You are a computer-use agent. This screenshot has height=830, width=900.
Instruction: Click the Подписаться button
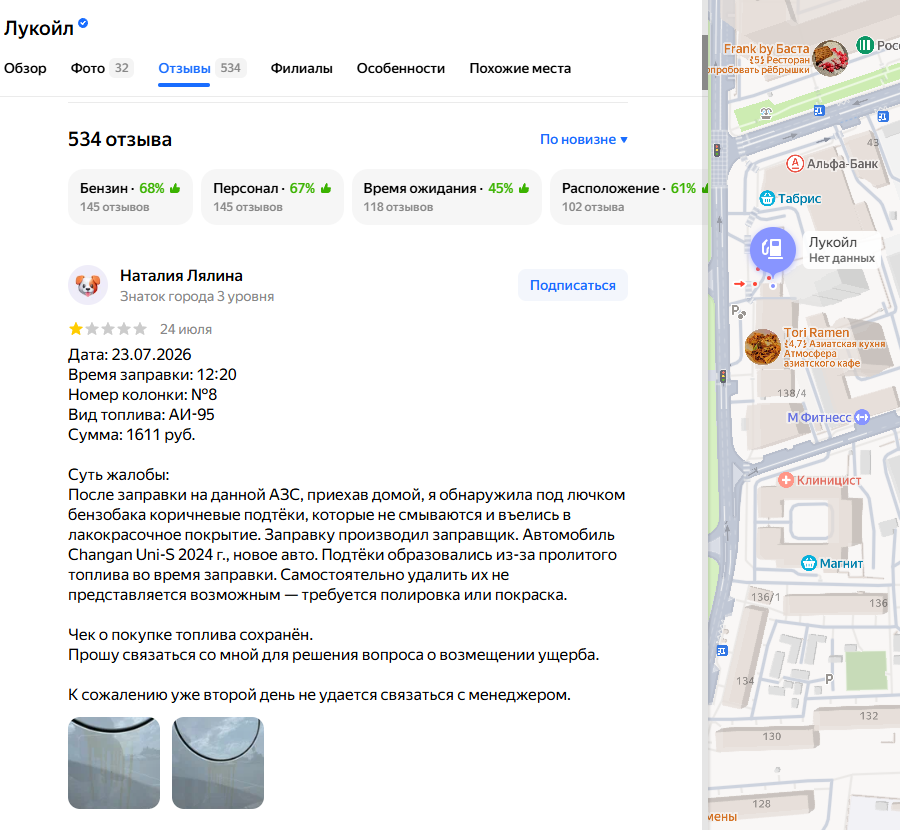(x=572, y=285)
